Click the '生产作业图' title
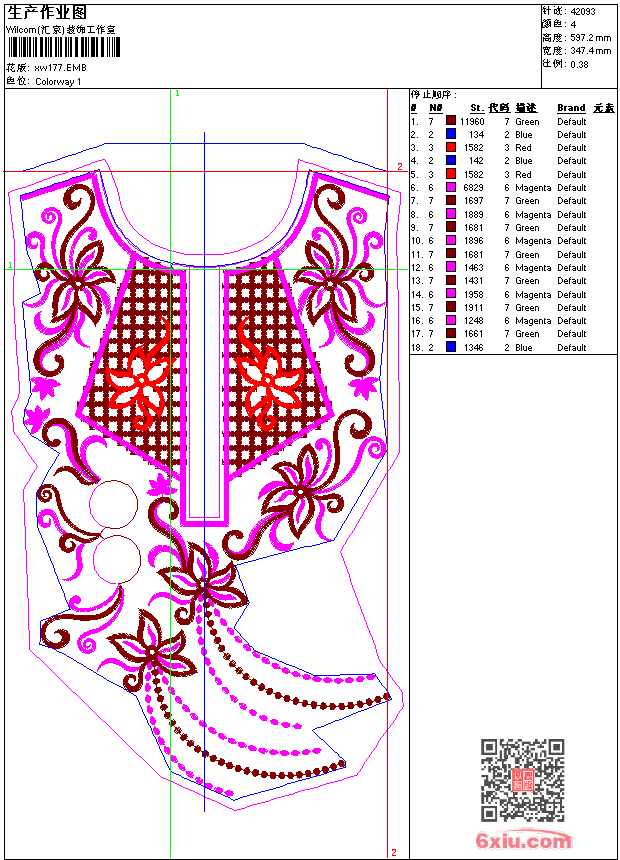620x860 pixels. [47, 13]
